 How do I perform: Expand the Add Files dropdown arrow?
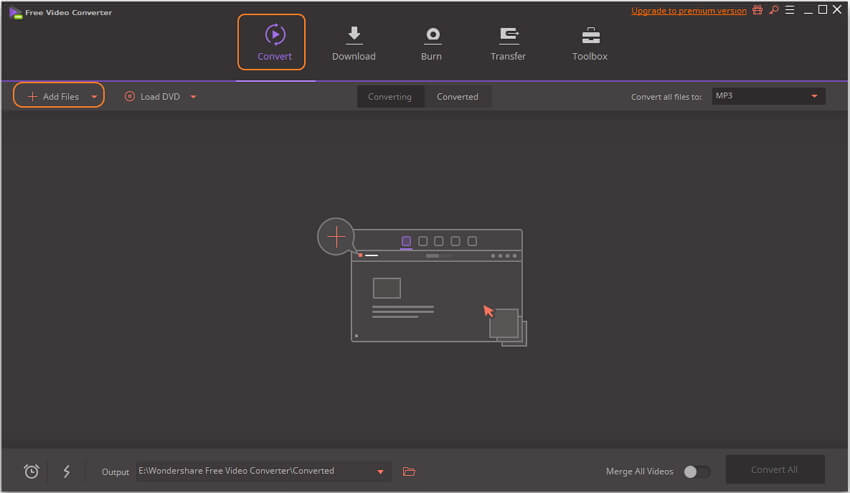(x=94, y=97)
